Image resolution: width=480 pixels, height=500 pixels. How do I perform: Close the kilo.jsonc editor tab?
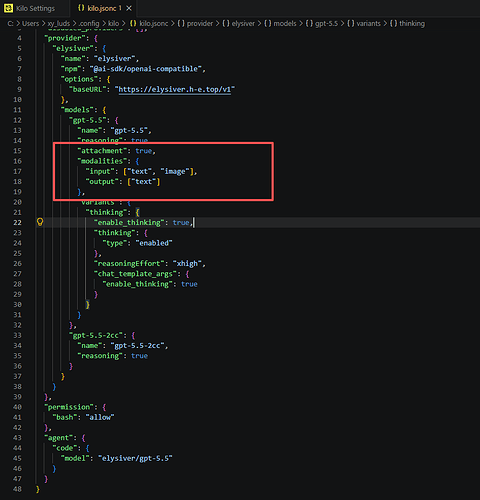[x=129, y=8]
